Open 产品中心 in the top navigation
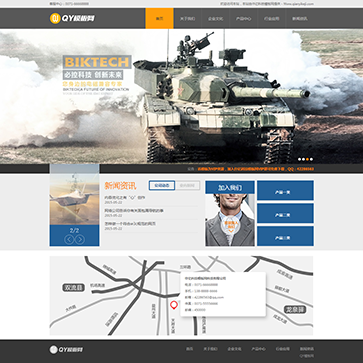363x363 pixels. [x=243, y=19]
